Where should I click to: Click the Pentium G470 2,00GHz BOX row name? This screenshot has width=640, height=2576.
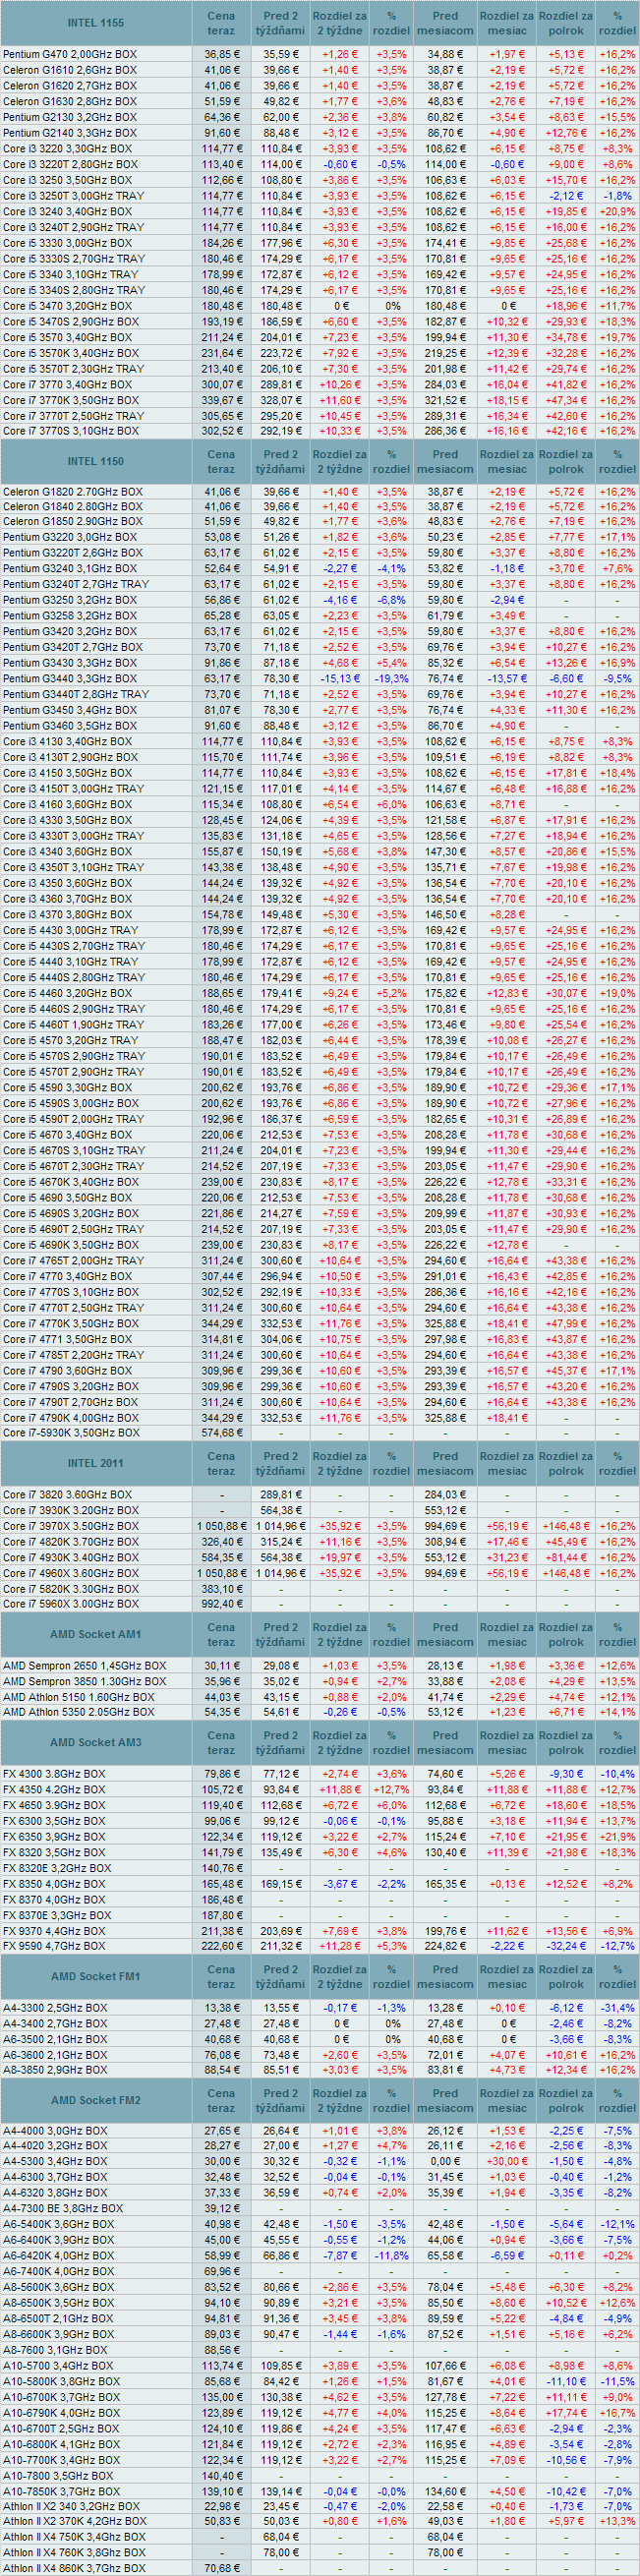pos(70,54)
